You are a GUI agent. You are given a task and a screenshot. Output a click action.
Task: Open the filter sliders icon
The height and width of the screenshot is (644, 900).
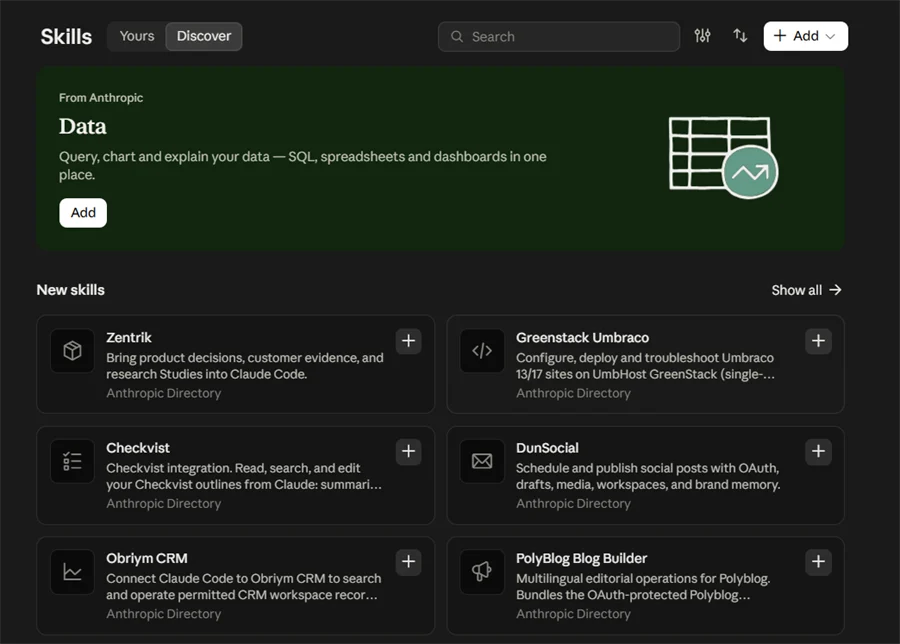coord(702,36)
